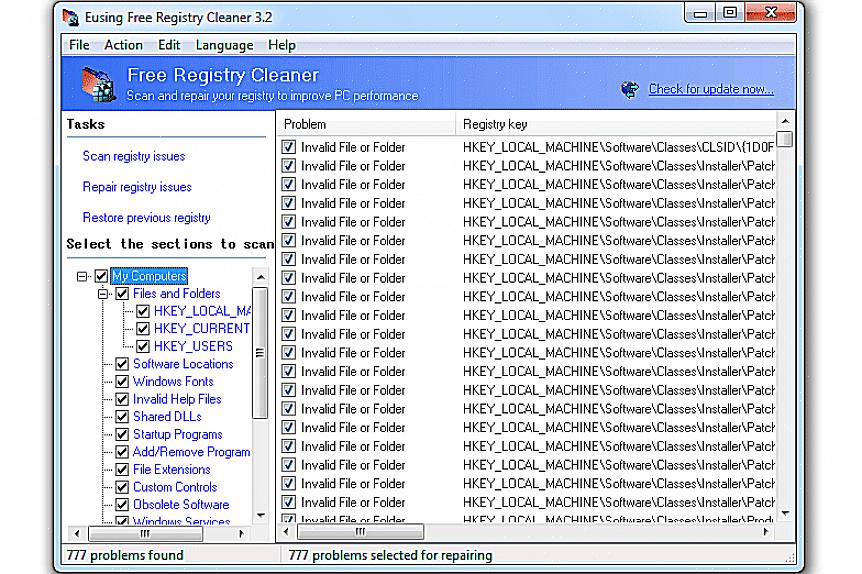Select Add/Remove Program tree item
The height and width of the screenshot is (574, 862).
point(191,452)
